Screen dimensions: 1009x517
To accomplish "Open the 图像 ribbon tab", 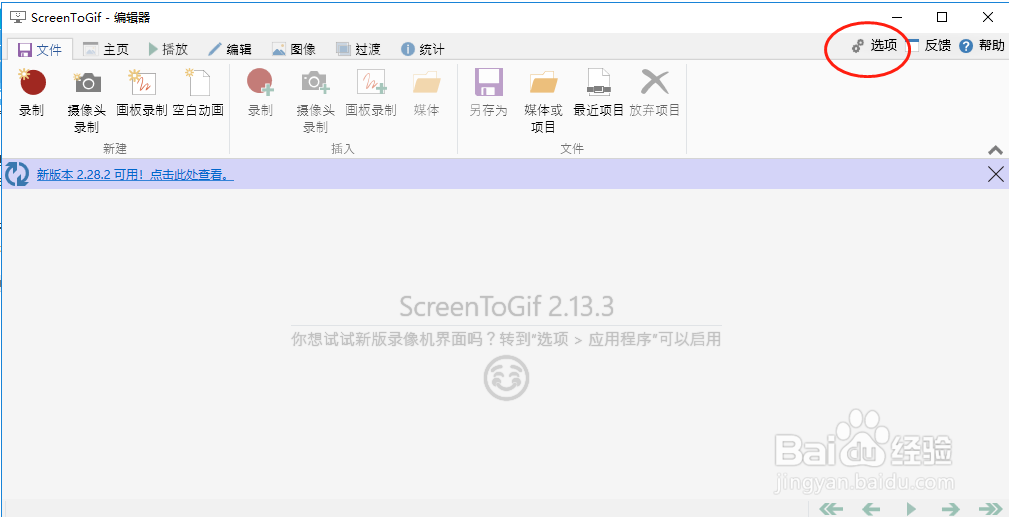I will (293, 49).
